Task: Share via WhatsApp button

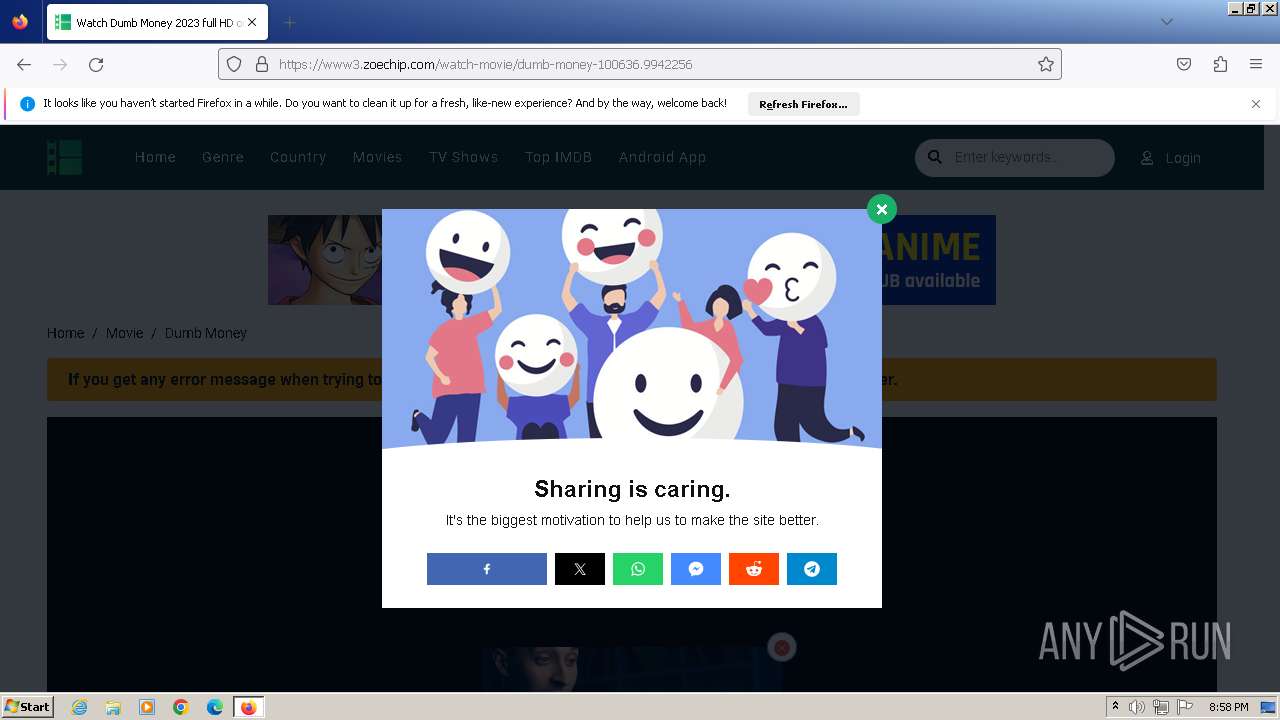Action: point(638,569)
